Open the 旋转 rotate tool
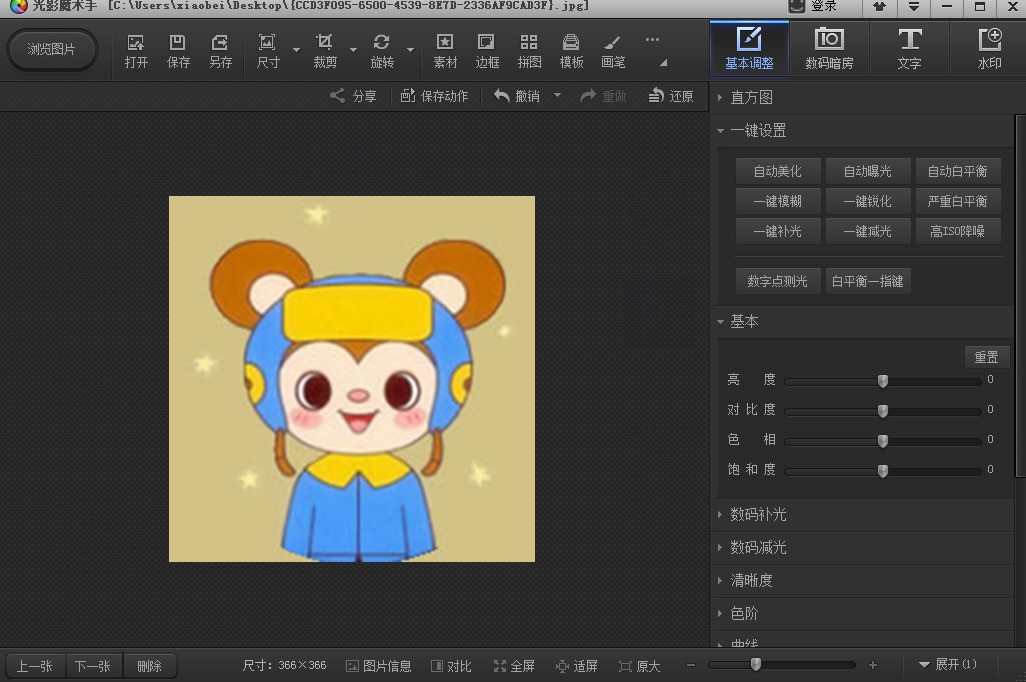Image resolution: width=1026 pixels, height=682 pixels. click(381, 50)
